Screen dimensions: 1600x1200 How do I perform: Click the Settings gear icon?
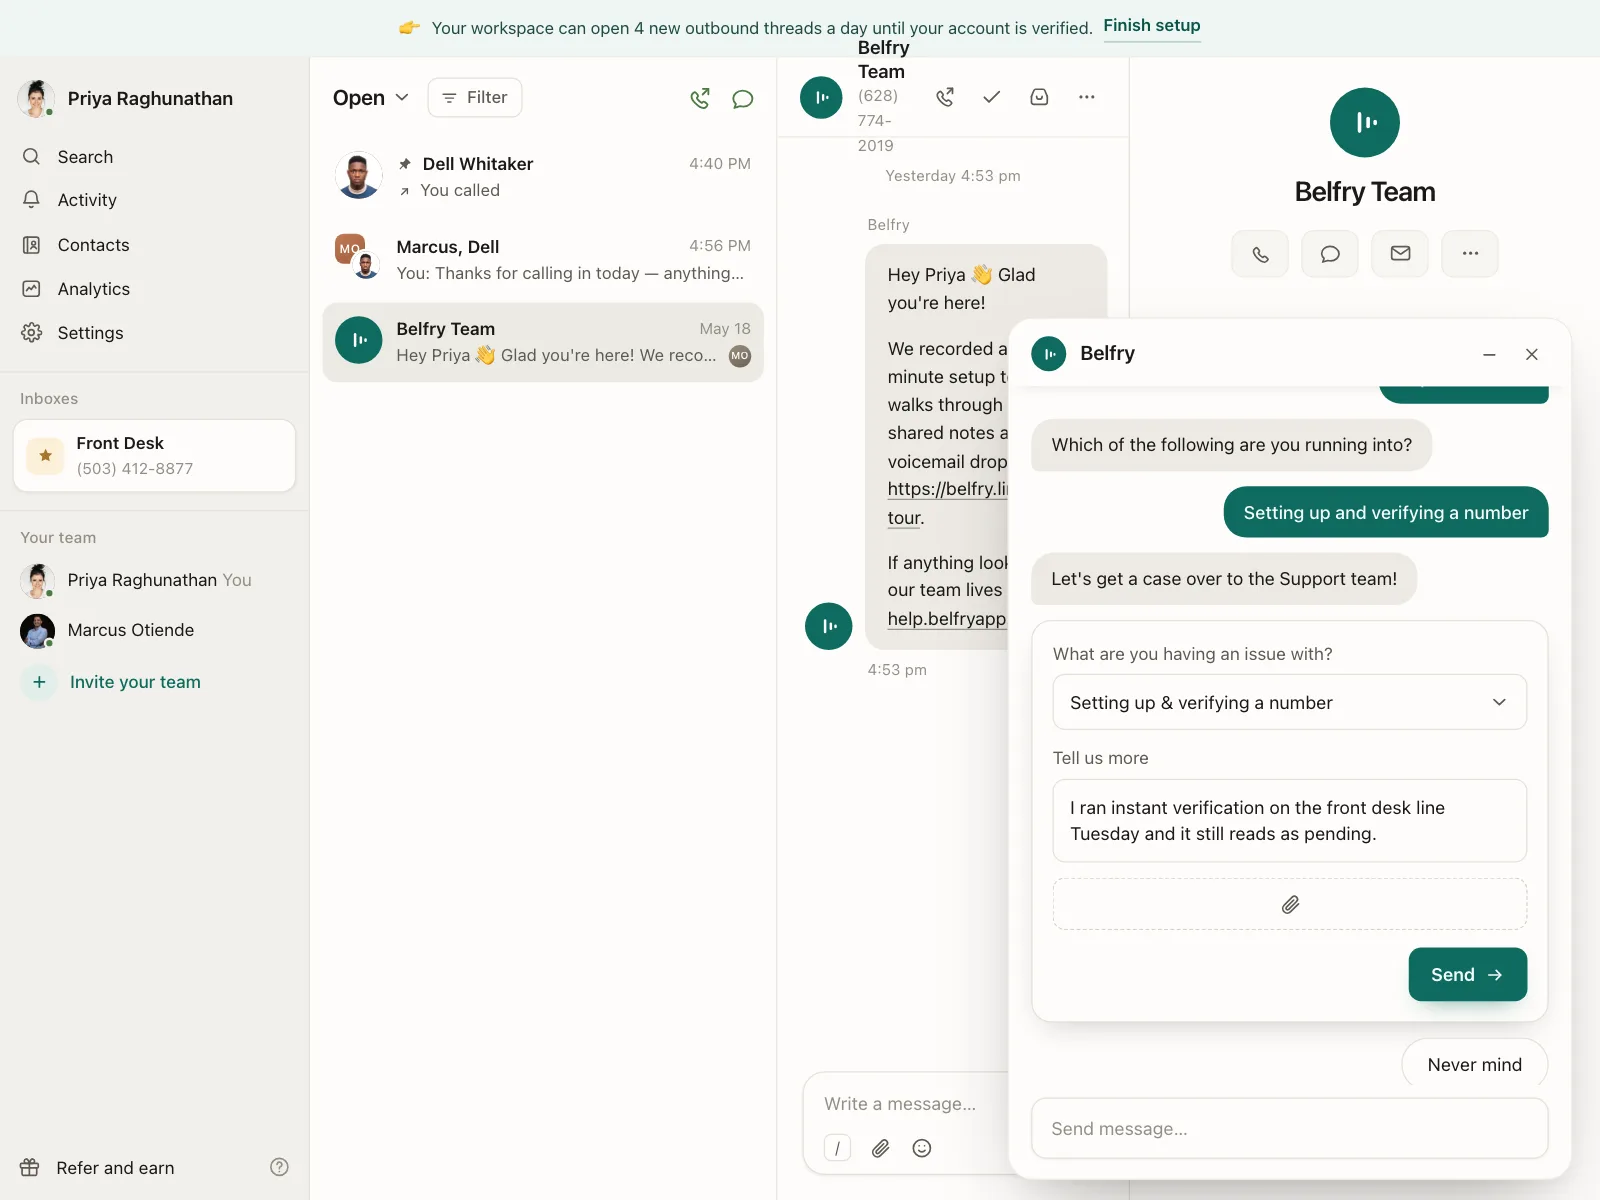click(x=32, y=333)
